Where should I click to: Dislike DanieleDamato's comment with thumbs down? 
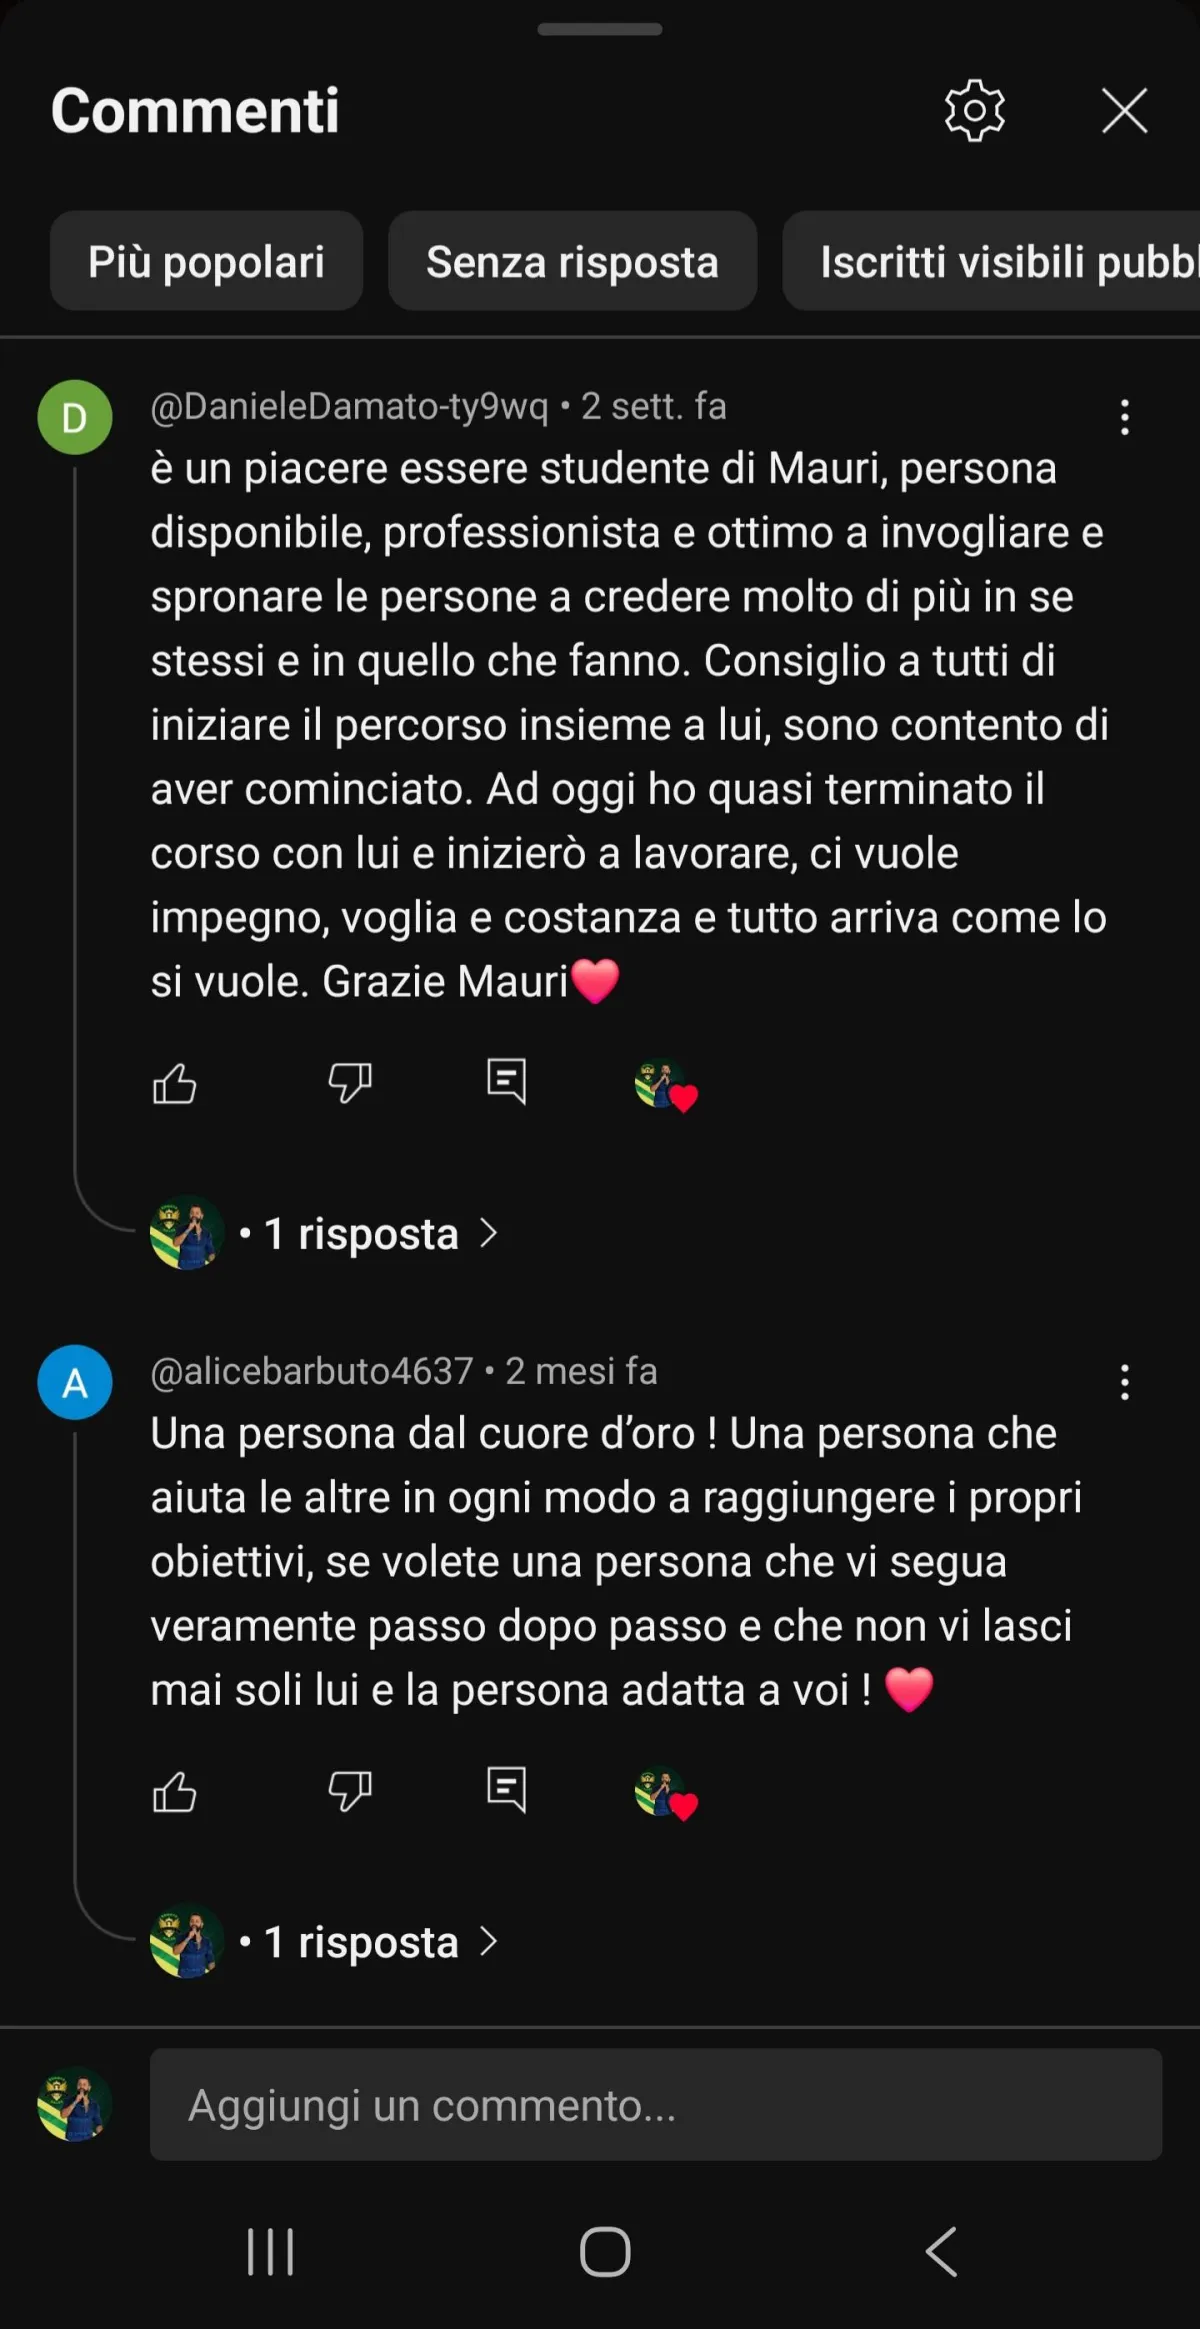[350, 1083]
